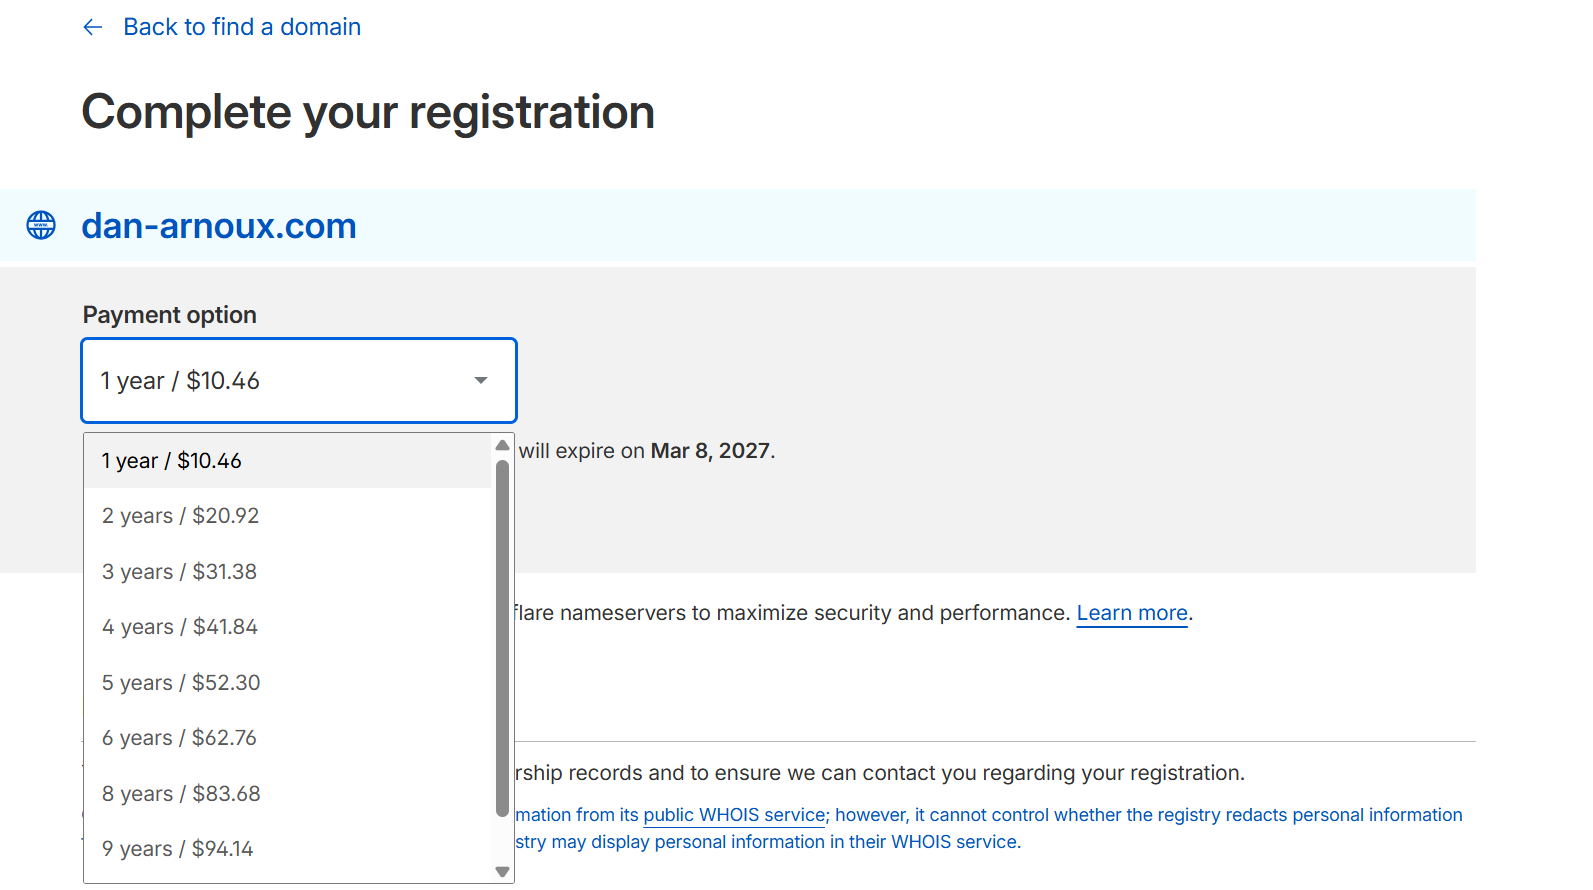Open the 'public WHOIS service' link
This screenshot has height=890, width=1593.
click(x=734, y=815)
